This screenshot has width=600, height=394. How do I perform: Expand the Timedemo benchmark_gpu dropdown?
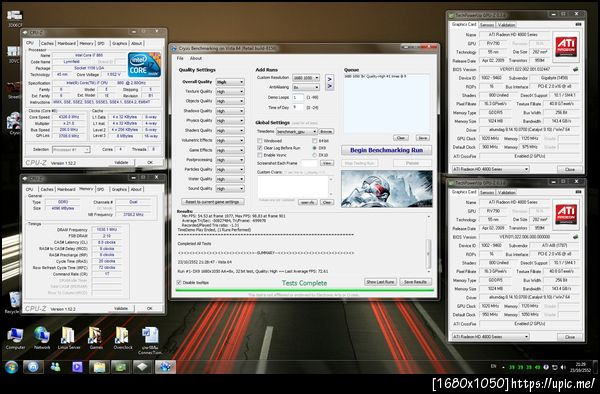(x=297, y=131)
